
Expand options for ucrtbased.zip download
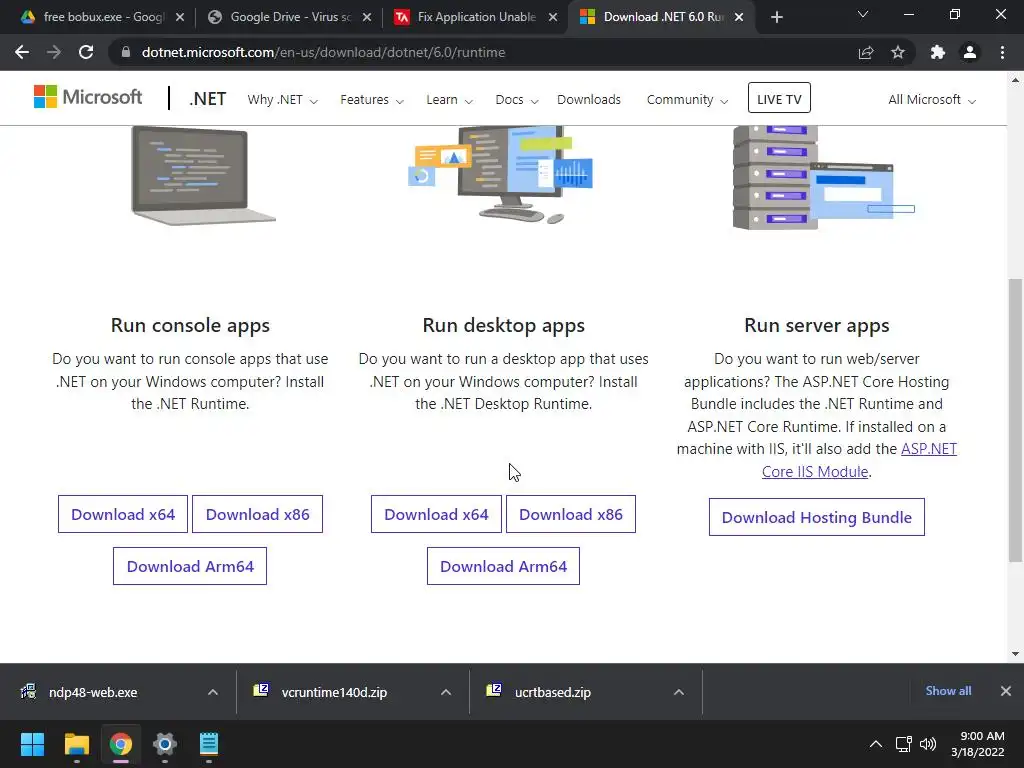[679, 692]
